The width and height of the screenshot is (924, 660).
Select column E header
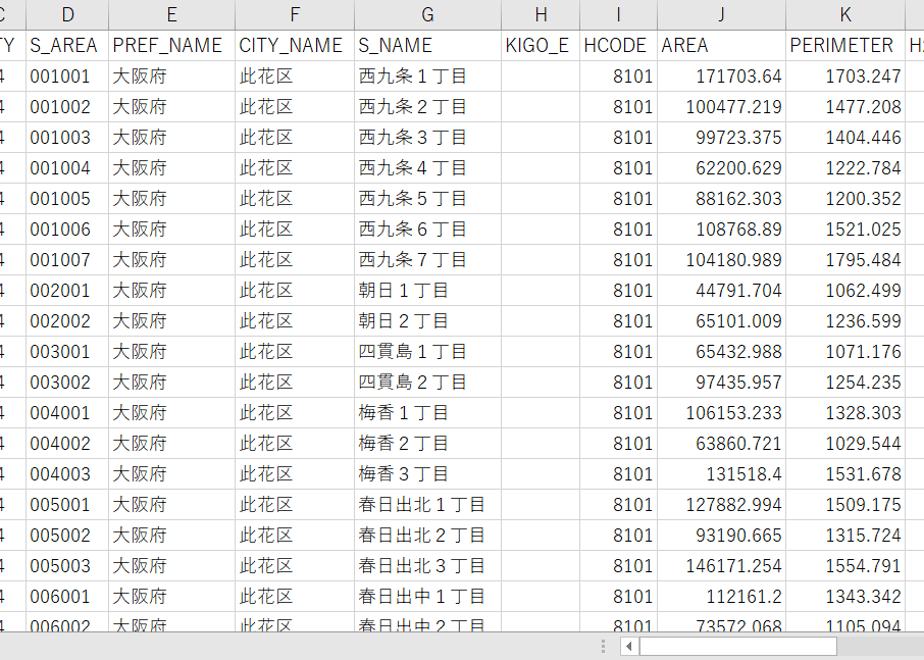tap(172, 15)
